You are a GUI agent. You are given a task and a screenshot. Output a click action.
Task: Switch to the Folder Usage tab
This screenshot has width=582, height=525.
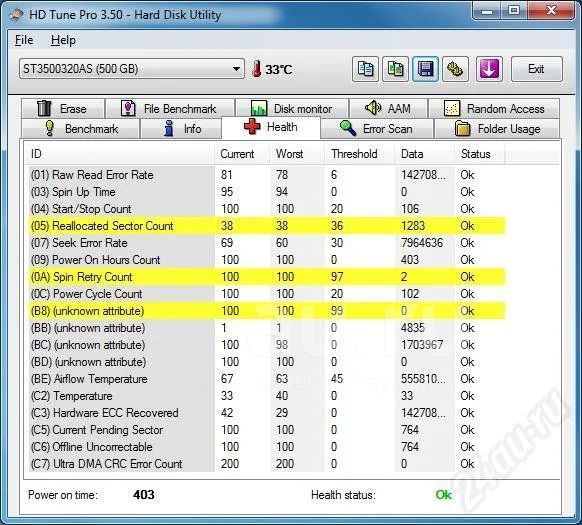tap(497, 128)
